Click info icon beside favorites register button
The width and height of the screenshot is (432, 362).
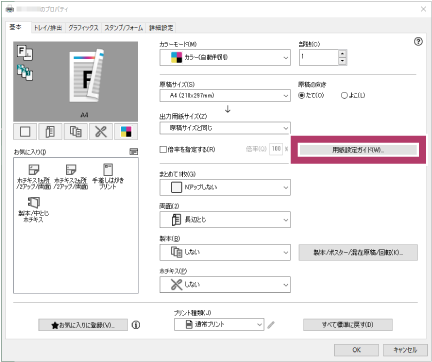point(136,325)
